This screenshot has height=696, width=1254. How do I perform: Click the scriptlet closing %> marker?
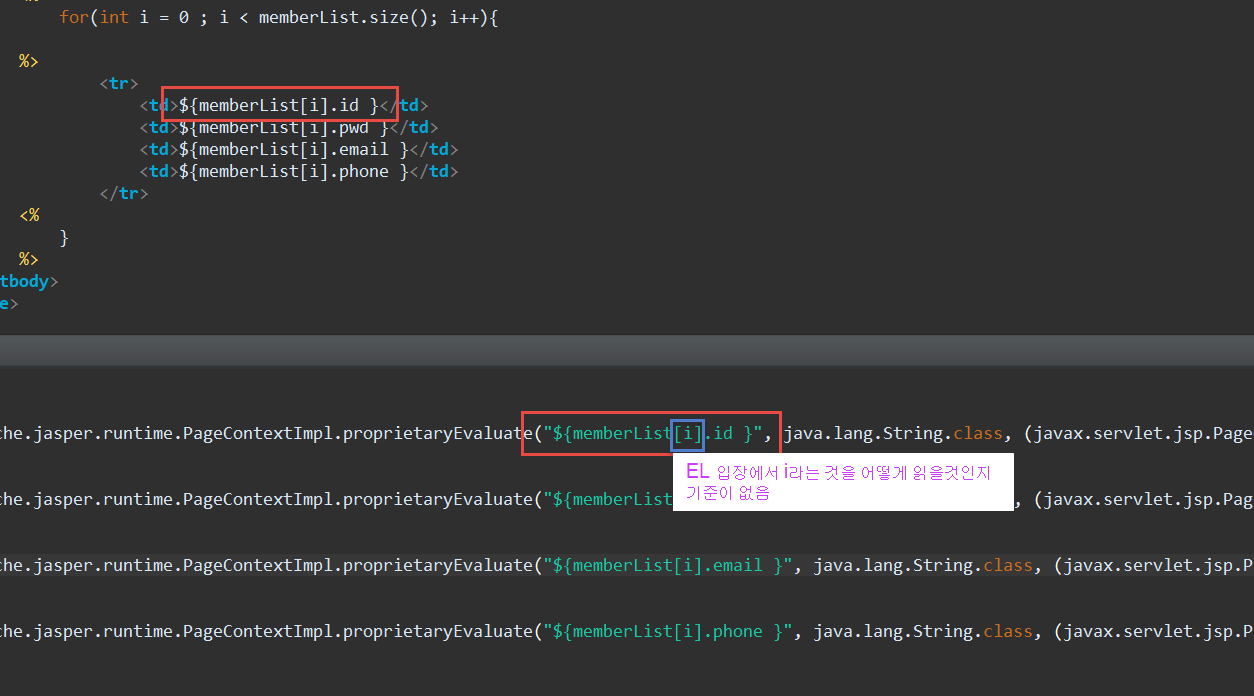(x=28, y=259)
